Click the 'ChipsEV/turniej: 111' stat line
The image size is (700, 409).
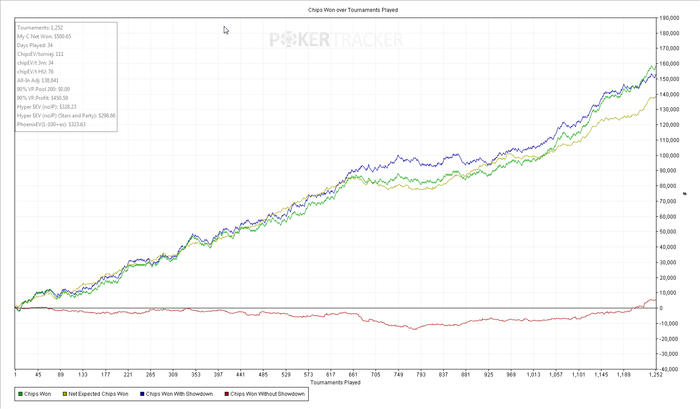pyautogui.click(x=40, y=54)
